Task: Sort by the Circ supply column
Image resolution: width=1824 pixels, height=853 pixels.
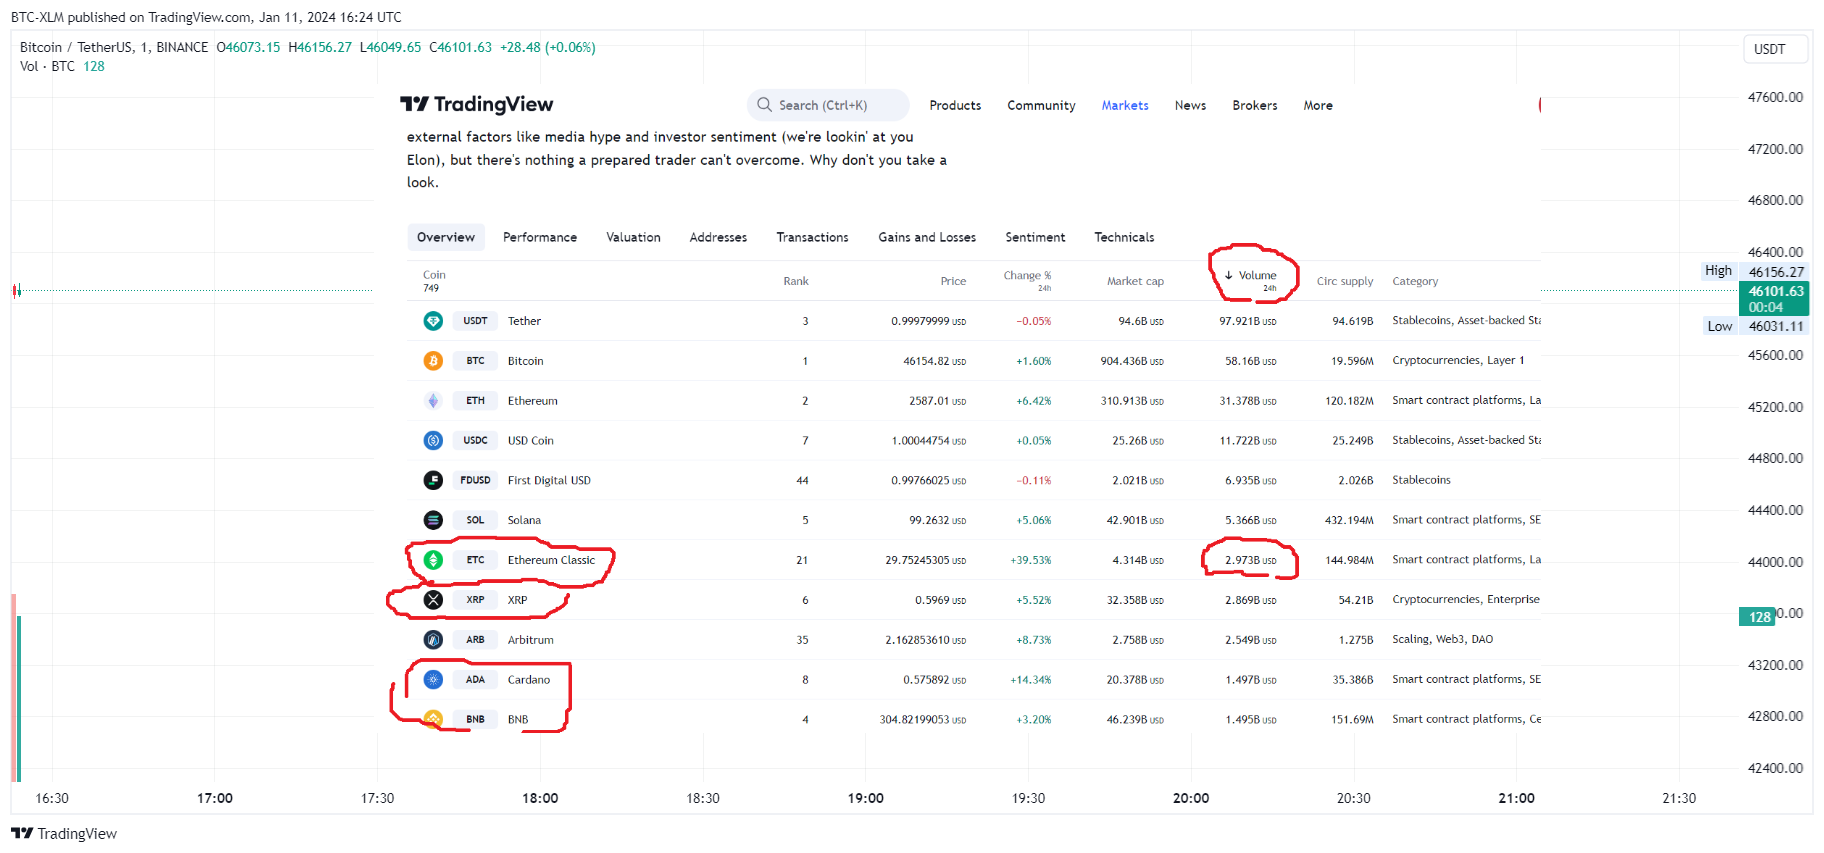Action: click(x=1345, y=281)
